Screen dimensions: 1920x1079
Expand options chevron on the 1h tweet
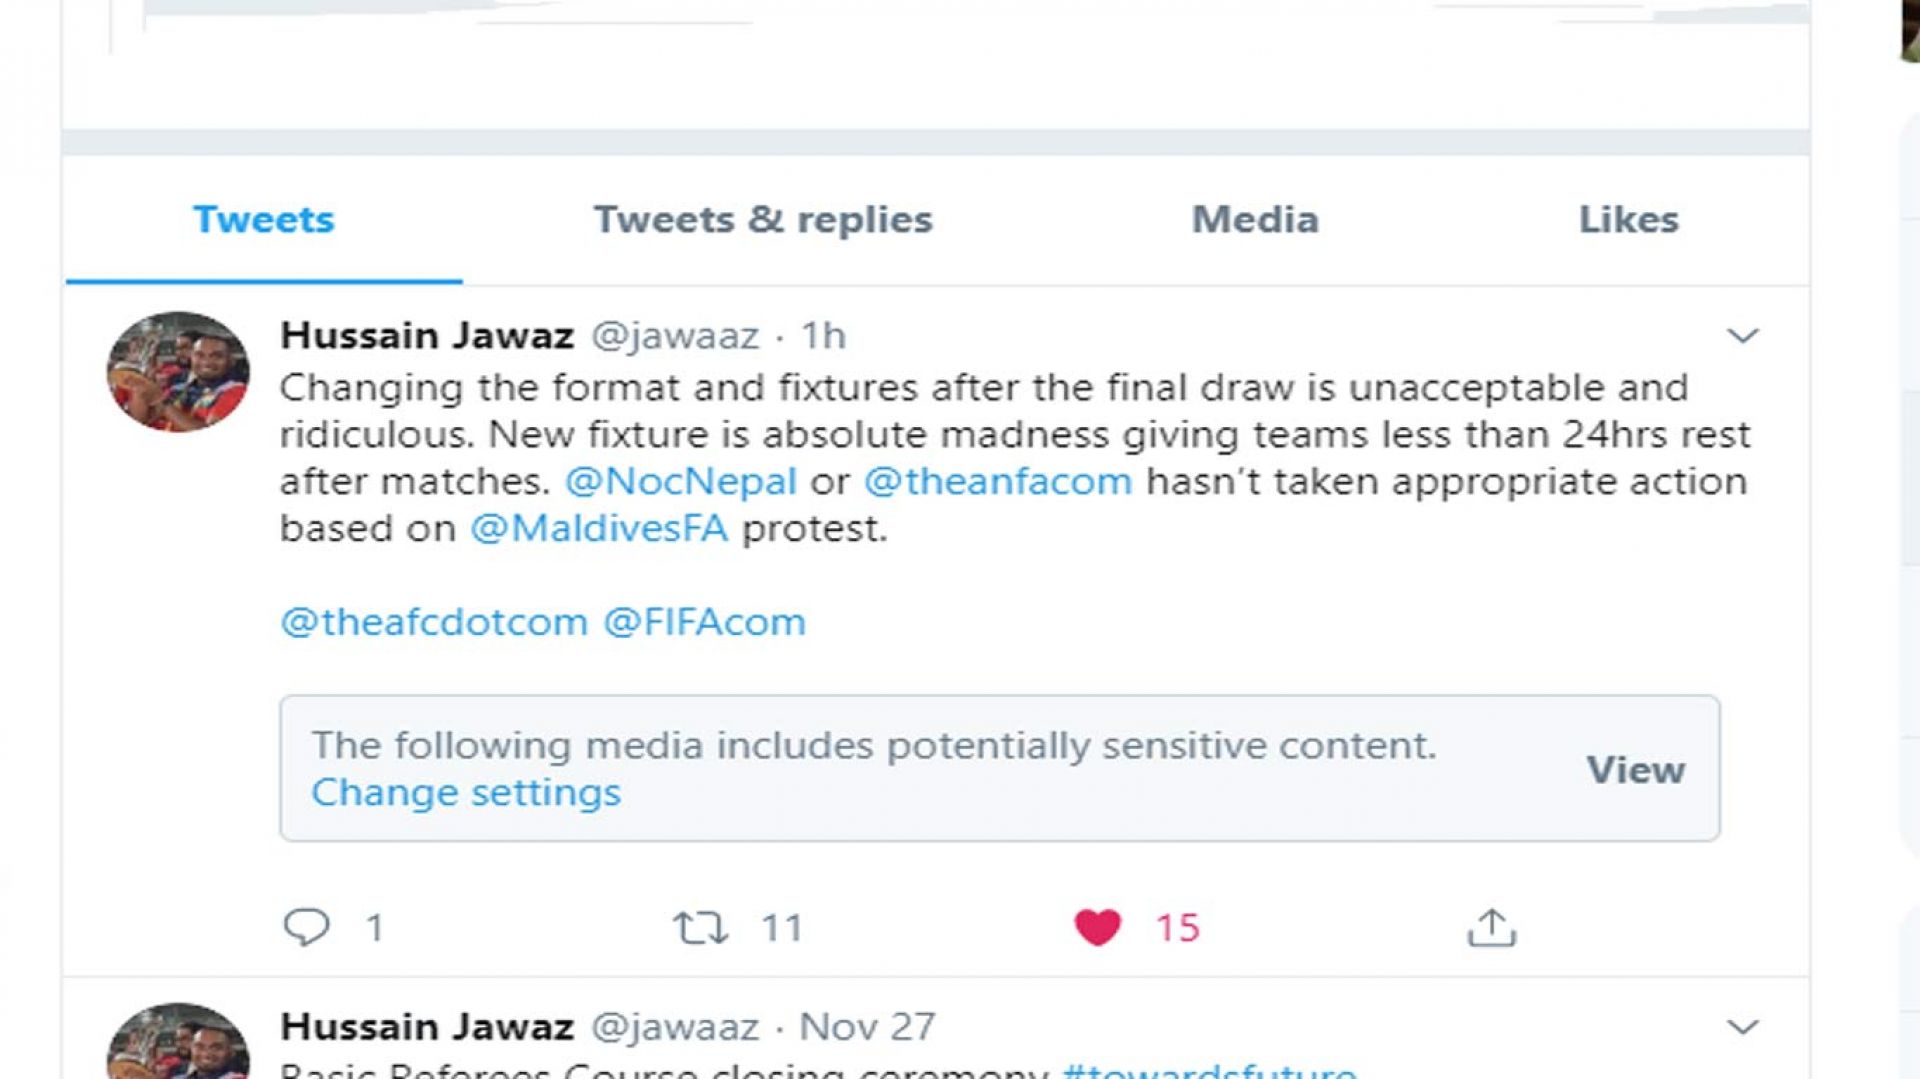tap(1742, 336)
